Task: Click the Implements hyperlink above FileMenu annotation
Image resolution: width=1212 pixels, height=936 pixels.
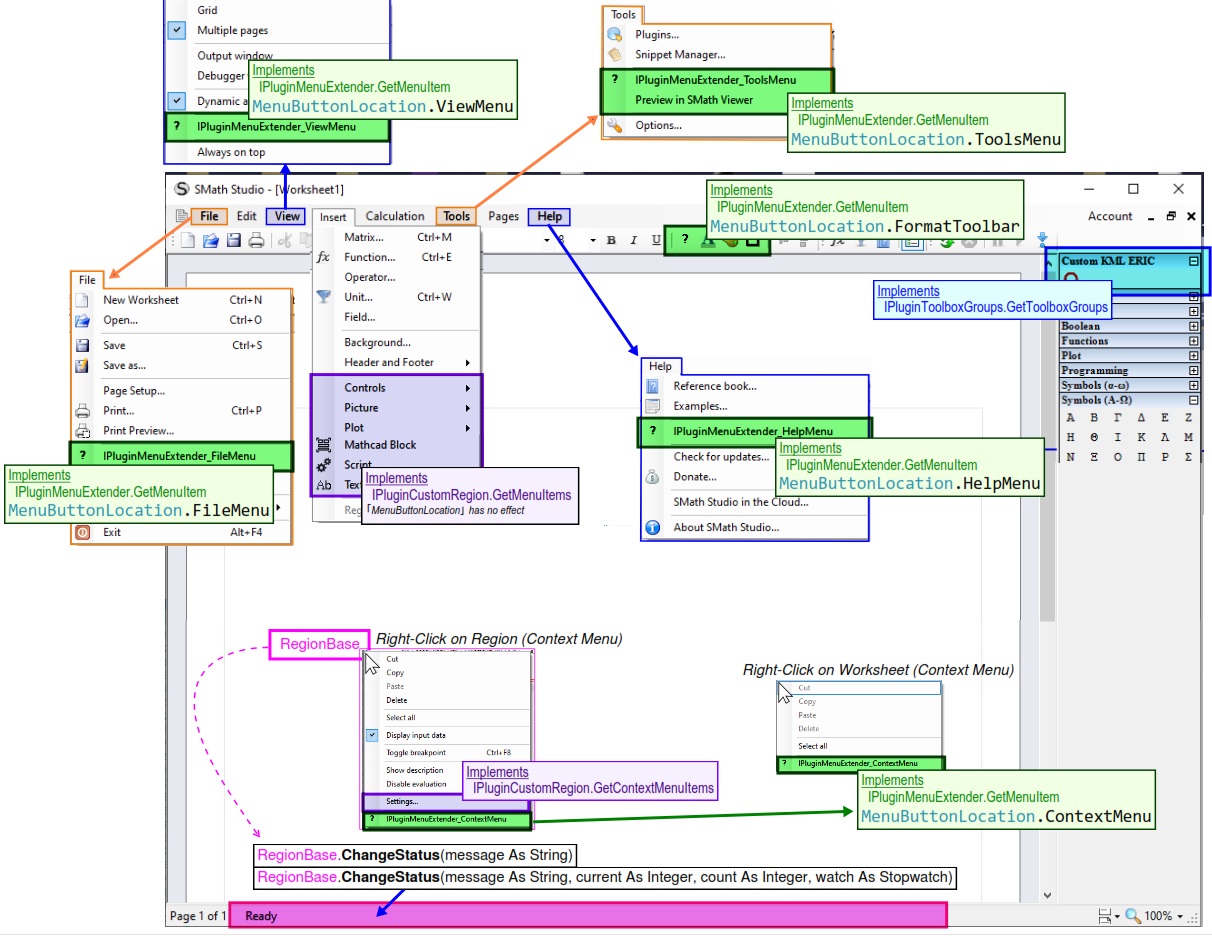Action: pos(38,475)
